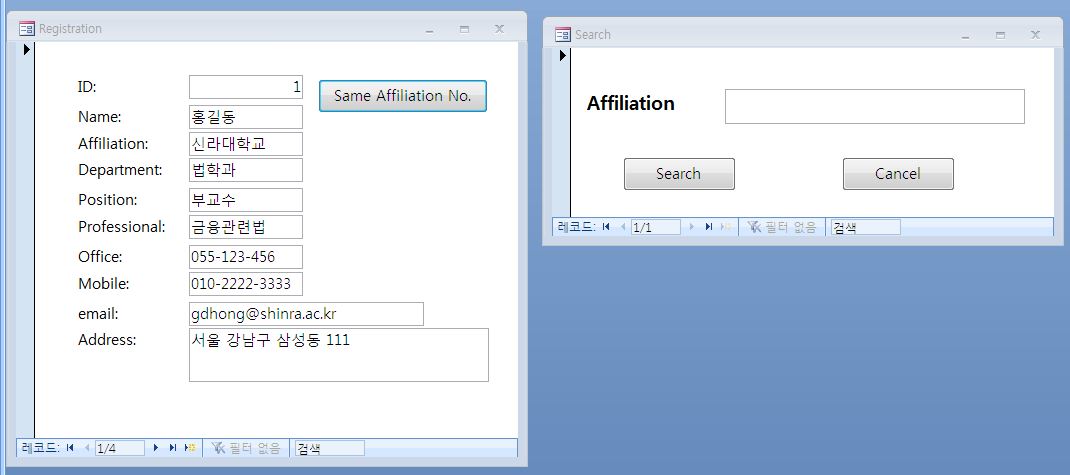Click the Same Affiliation No. button
The image size is (1070, 475).
403,96
